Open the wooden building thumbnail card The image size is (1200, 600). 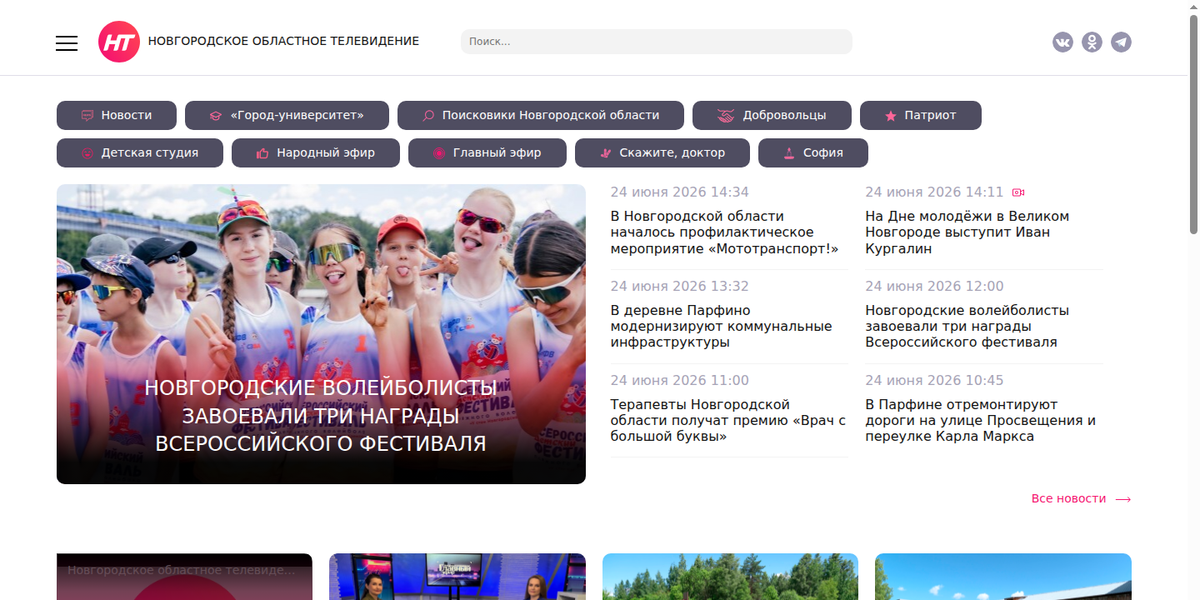click(x=1003, y=577)
